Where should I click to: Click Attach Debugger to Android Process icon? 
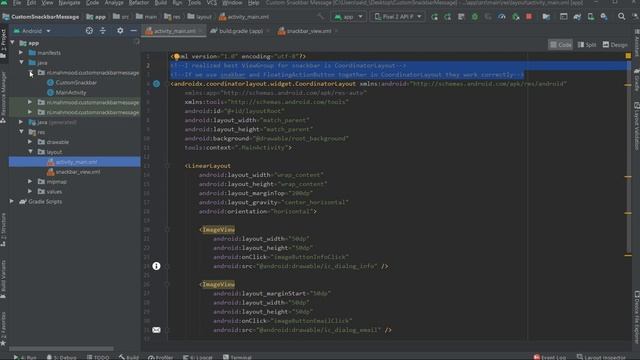pyautogui.click(x=516, y=17)
